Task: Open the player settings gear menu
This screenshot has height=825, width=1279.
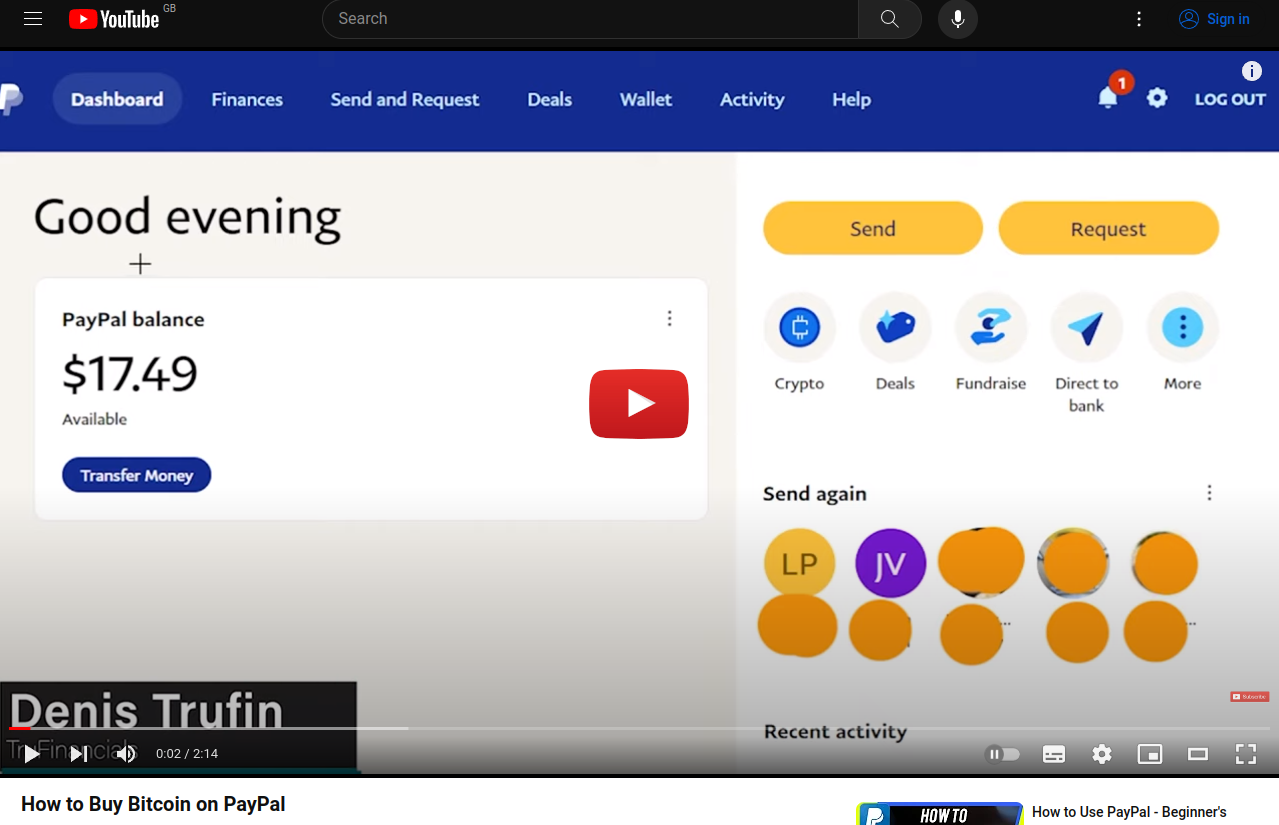Action: 1102,754
